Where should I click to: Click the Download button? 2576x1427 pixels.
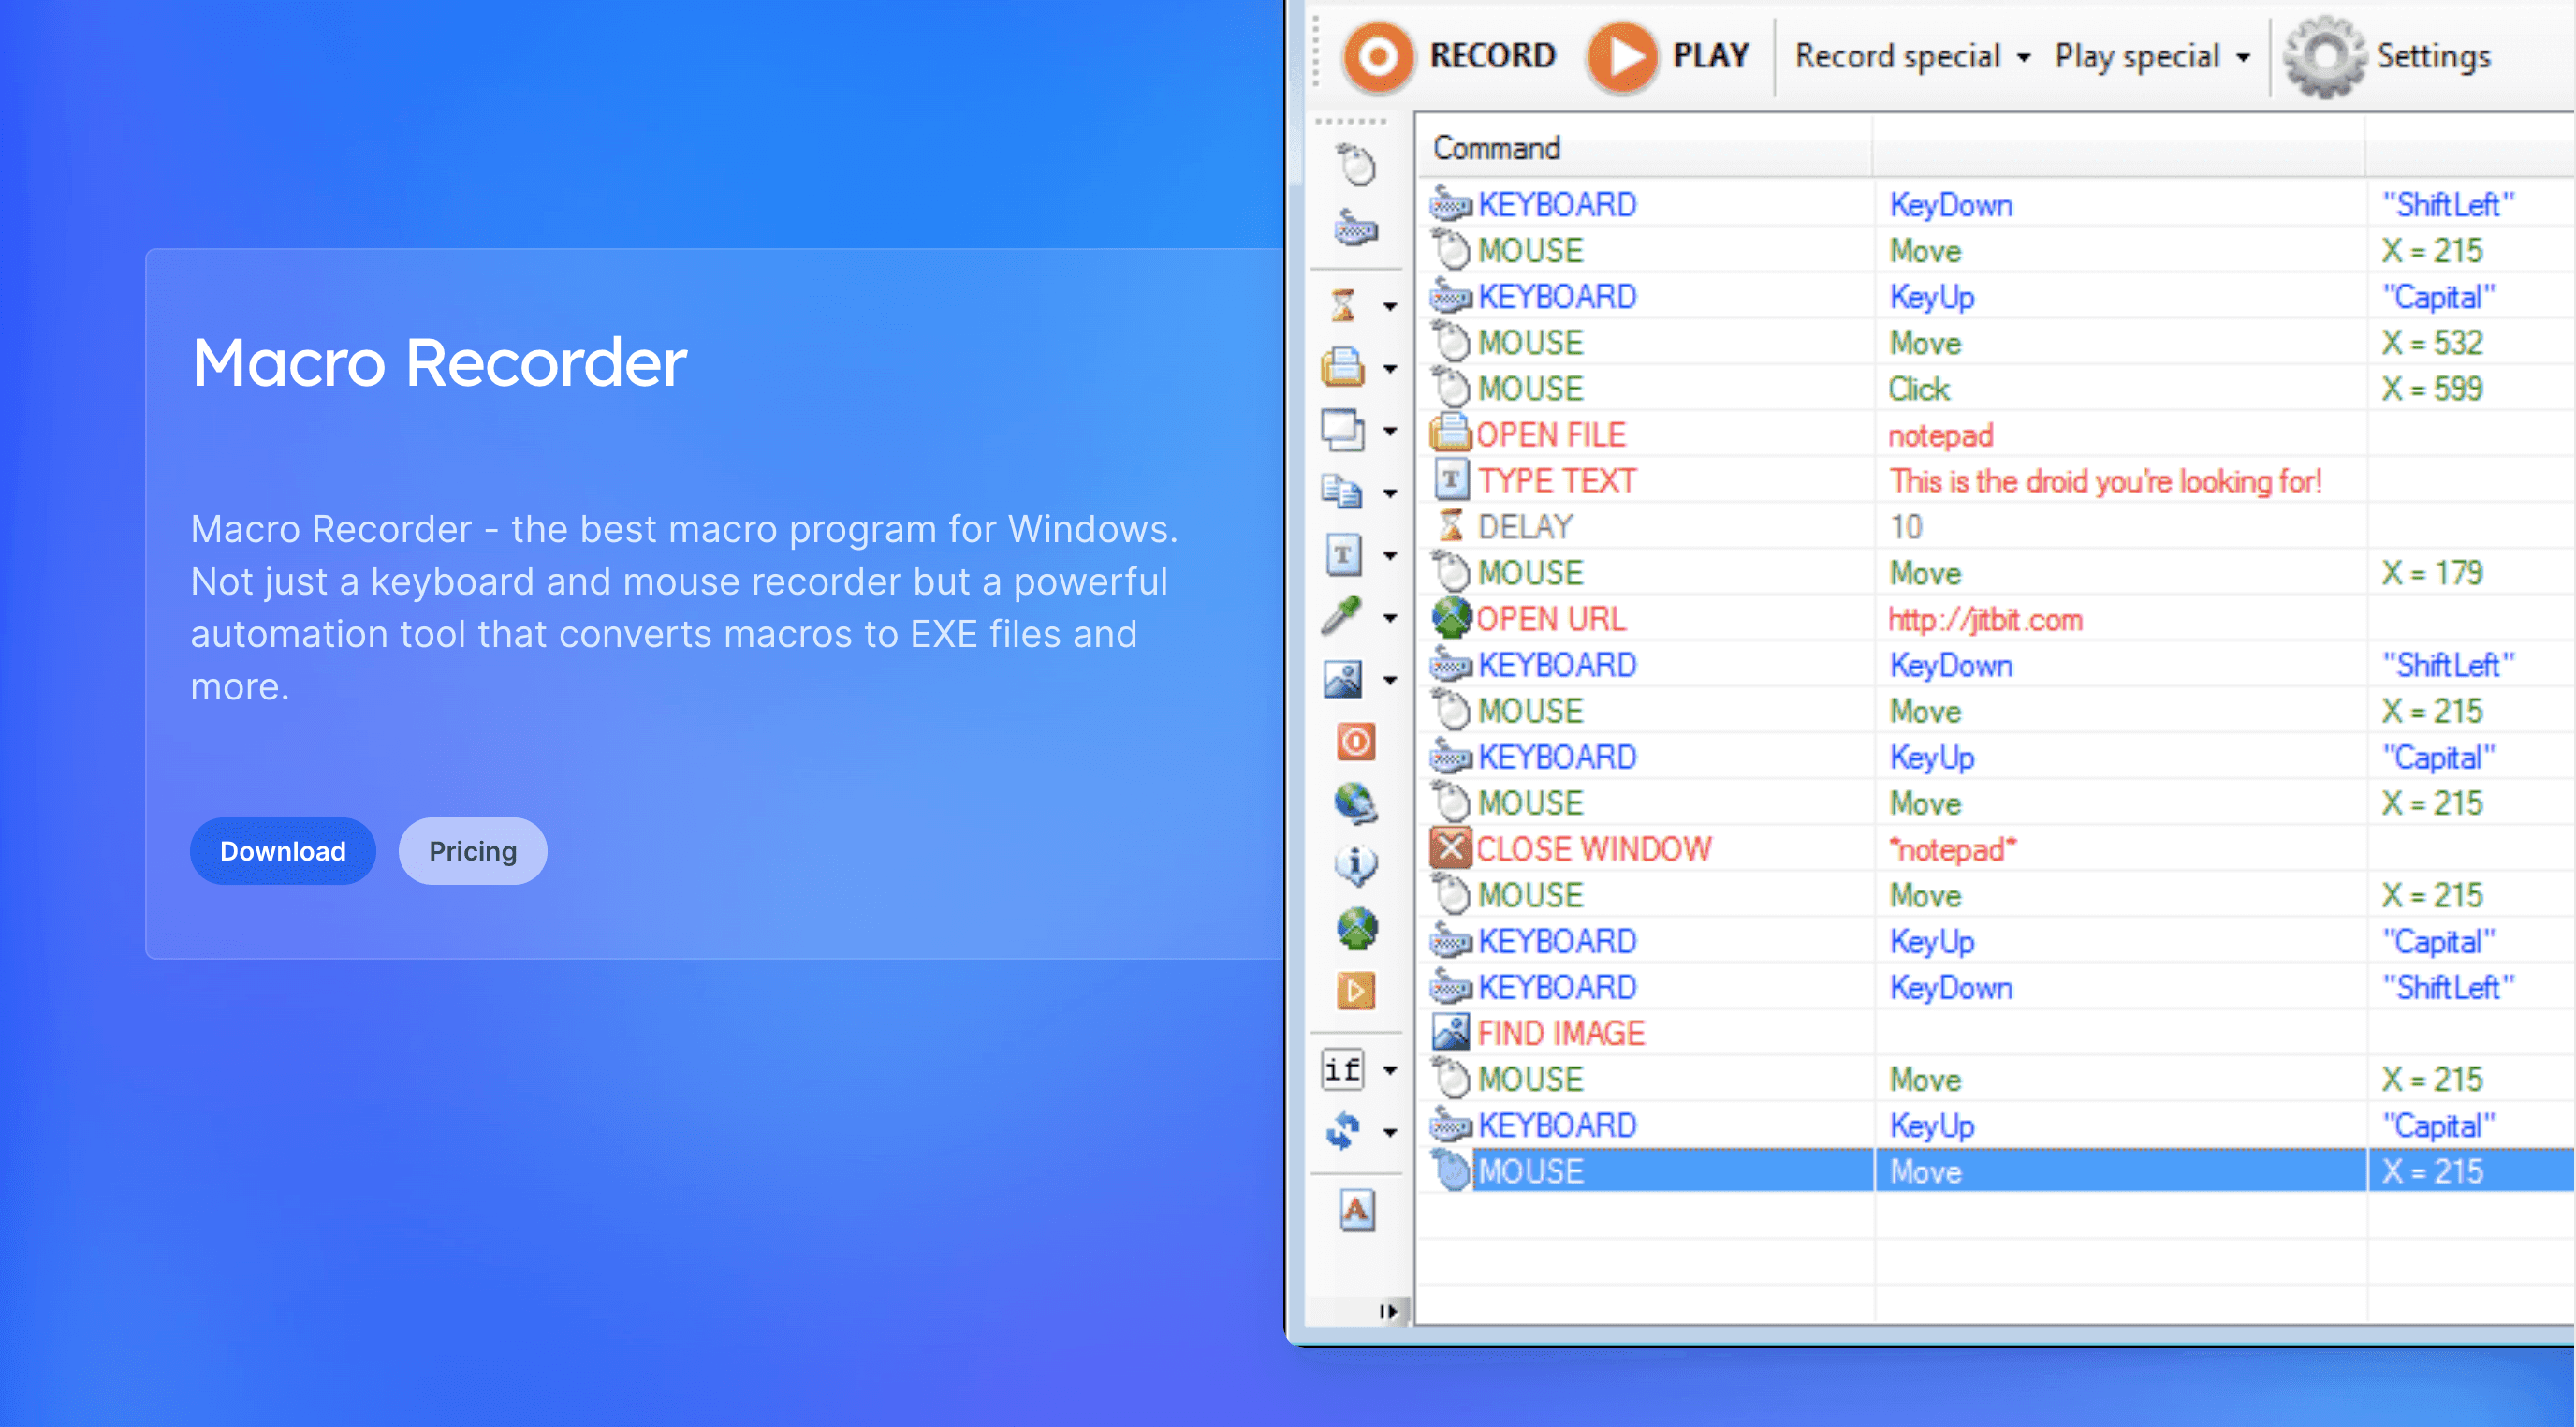pos(283,851)
